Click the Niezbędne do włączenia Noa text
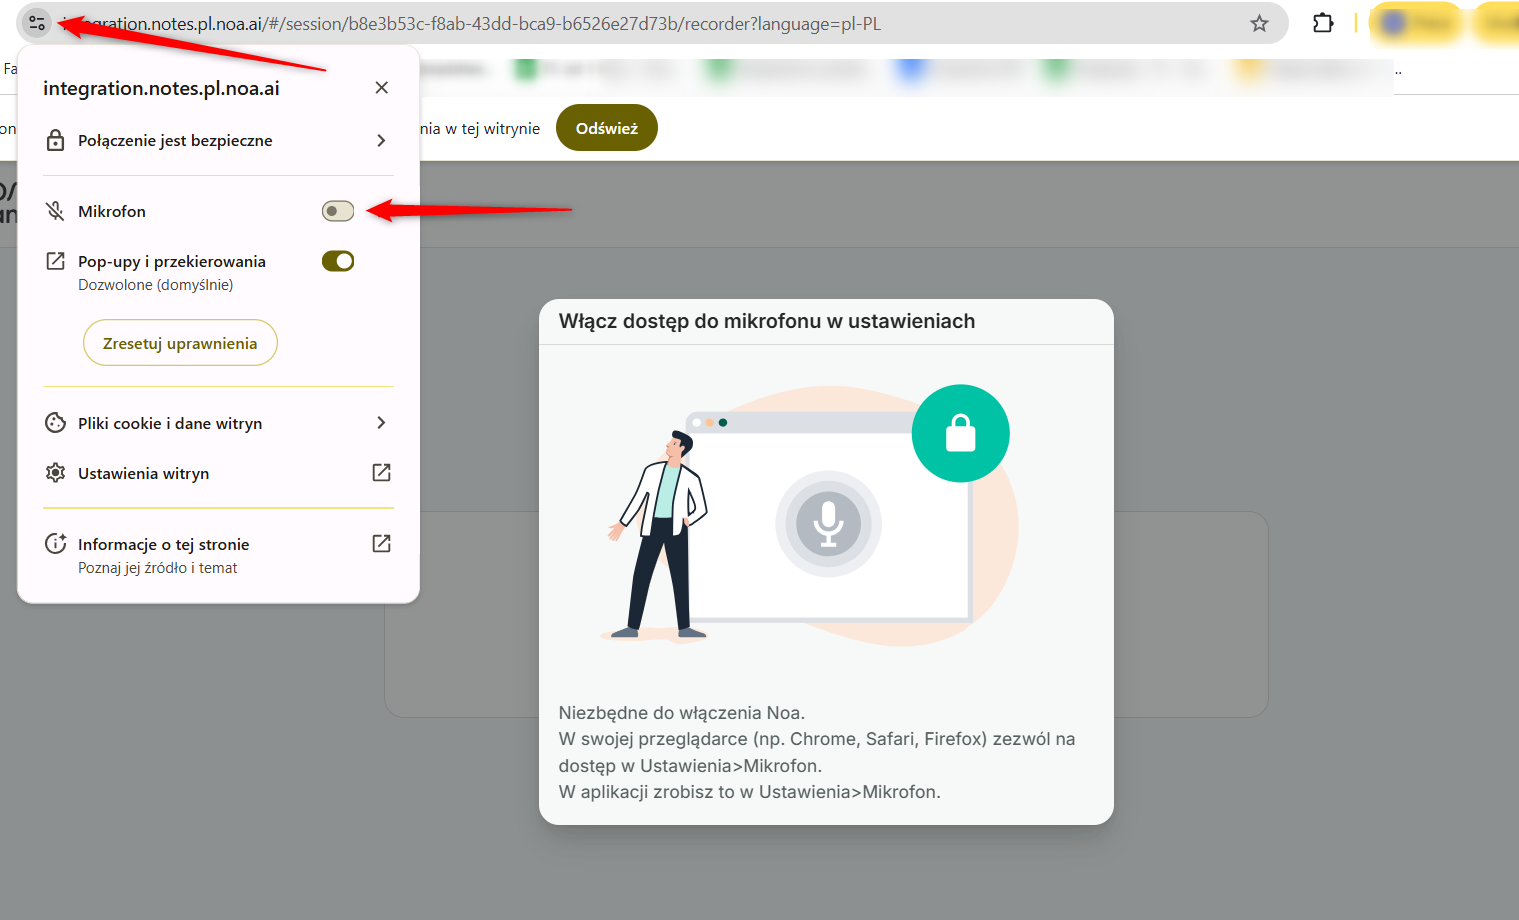Image resolution: width=1519 pixels, height=920 pixels. (x=682, y=713)
